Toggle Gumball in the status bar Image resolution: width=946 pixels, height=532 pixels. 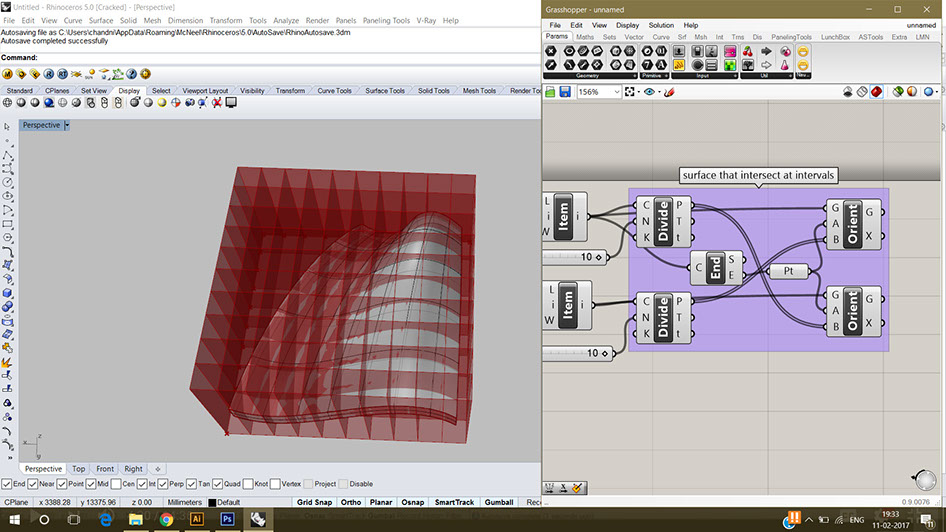(498, 502)
